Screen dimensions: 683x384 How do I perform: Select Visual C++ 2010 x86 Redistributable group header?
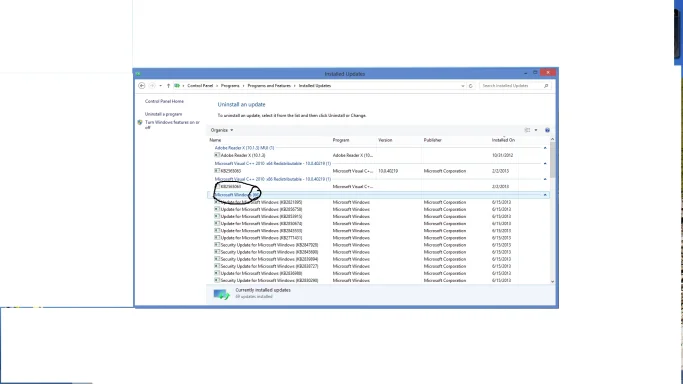click(x=273, y=179)
